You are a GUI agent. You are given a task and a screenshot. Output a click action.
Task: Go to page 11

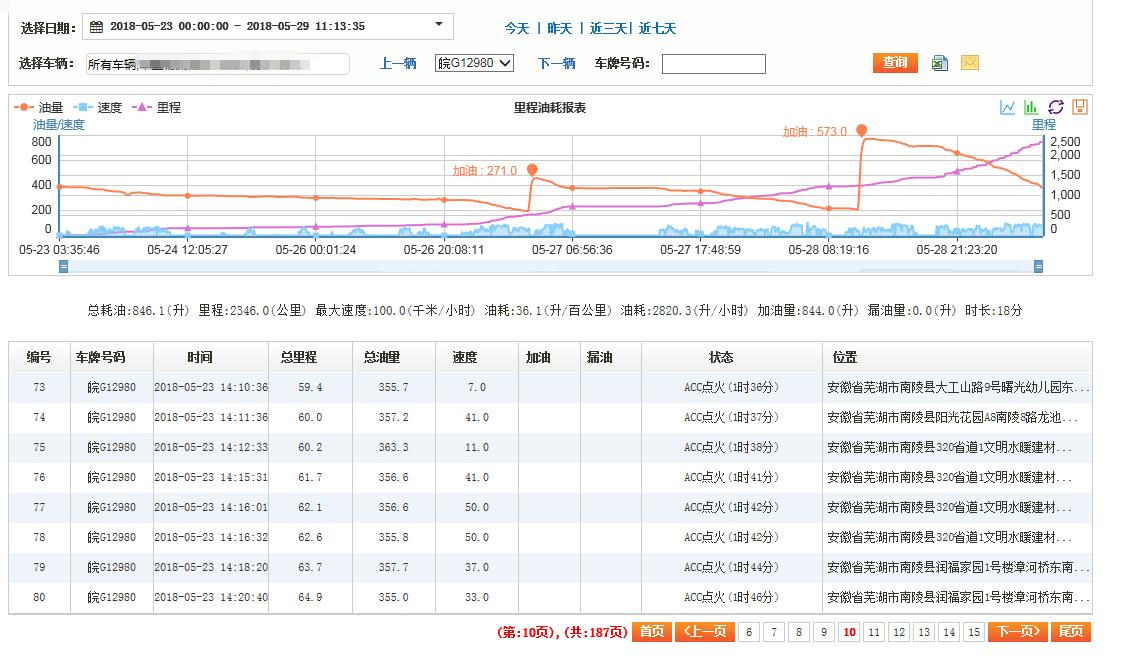click(874, 632)
